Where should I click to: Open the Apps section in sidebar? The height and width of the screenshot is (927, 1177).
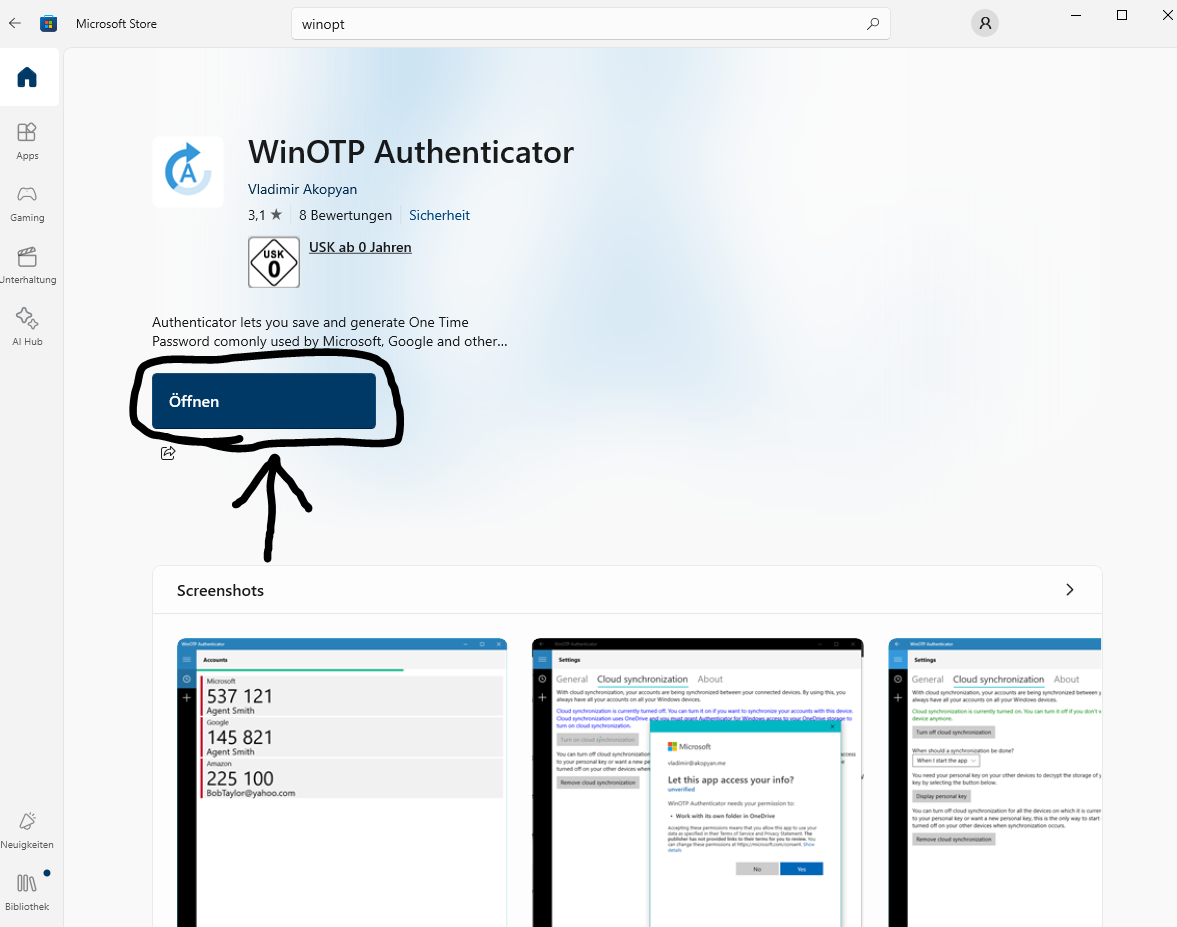[27, 141]
